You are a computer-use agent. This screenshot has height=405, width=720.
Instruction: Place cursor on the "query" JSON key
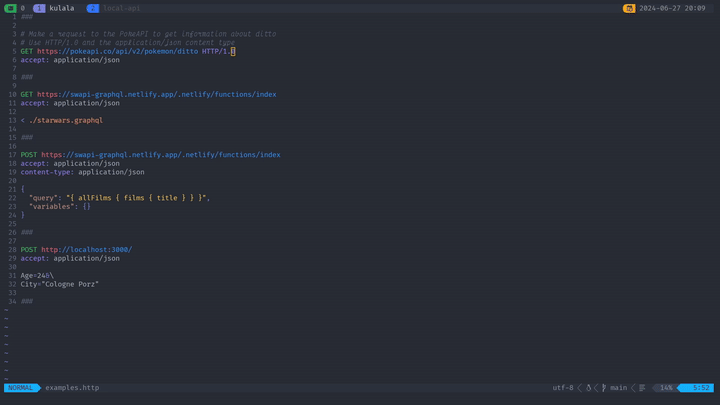[45, 198]
